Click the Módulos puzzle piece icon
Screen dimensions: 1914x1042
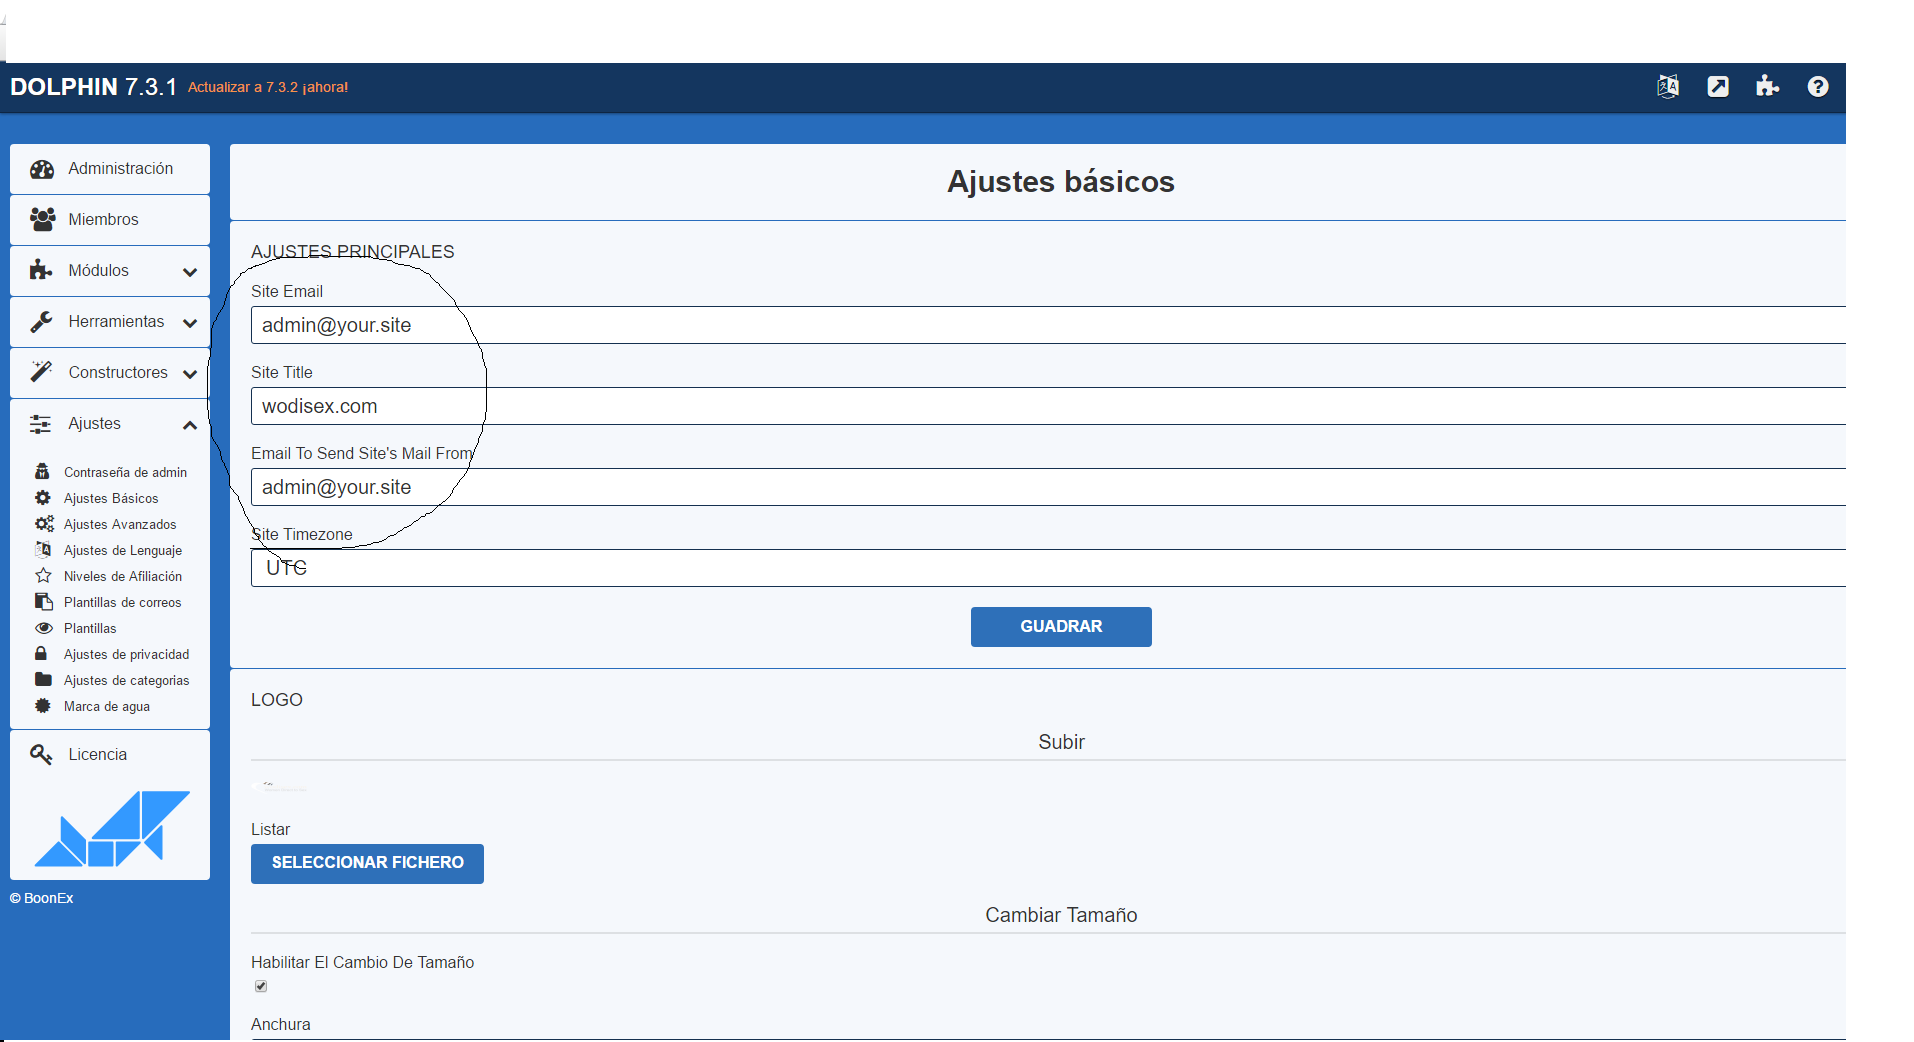pos(41,270)
